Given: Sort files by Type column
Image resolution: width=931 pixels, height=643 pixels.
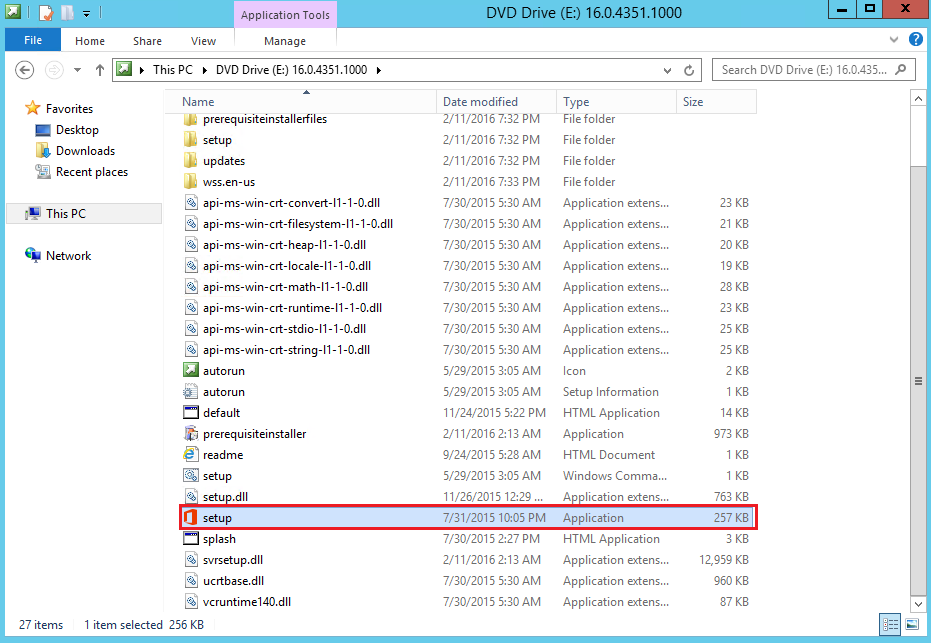Looking at the screenshot, I should (616, 102).
